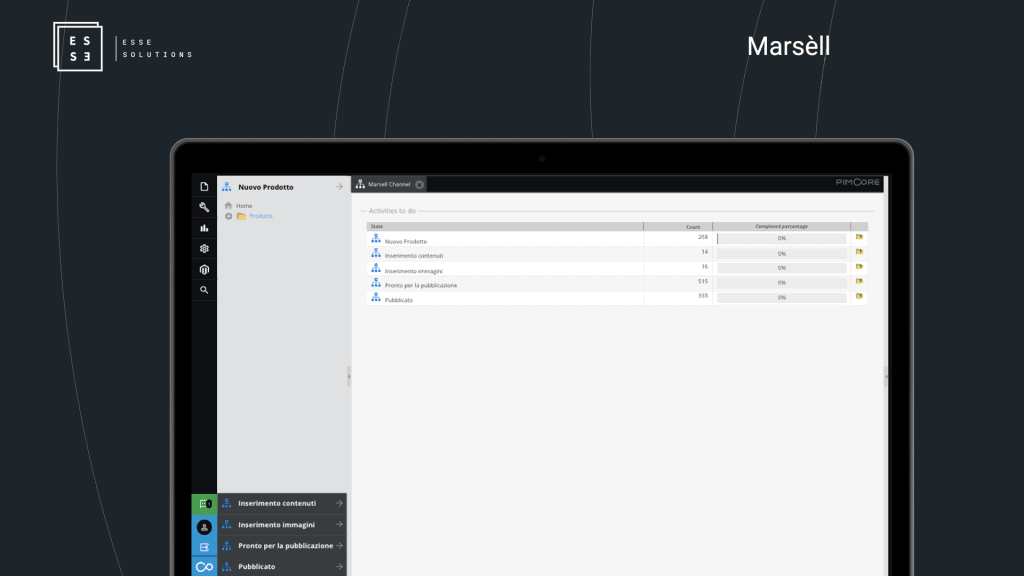The width and height of the screenshot is (1024, 576).
Task: Click the right panel splitter collapse handle
Action: point(886,376)
